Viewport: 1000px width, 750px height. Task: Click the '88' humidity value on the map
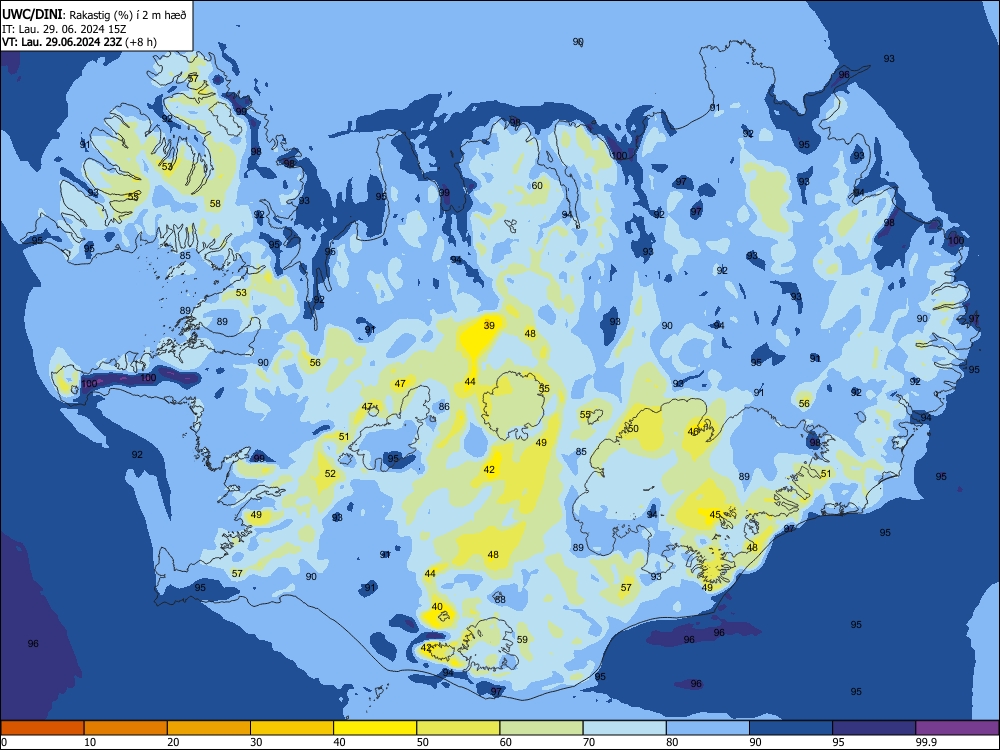pyautogui.click(x=500, y=599)
